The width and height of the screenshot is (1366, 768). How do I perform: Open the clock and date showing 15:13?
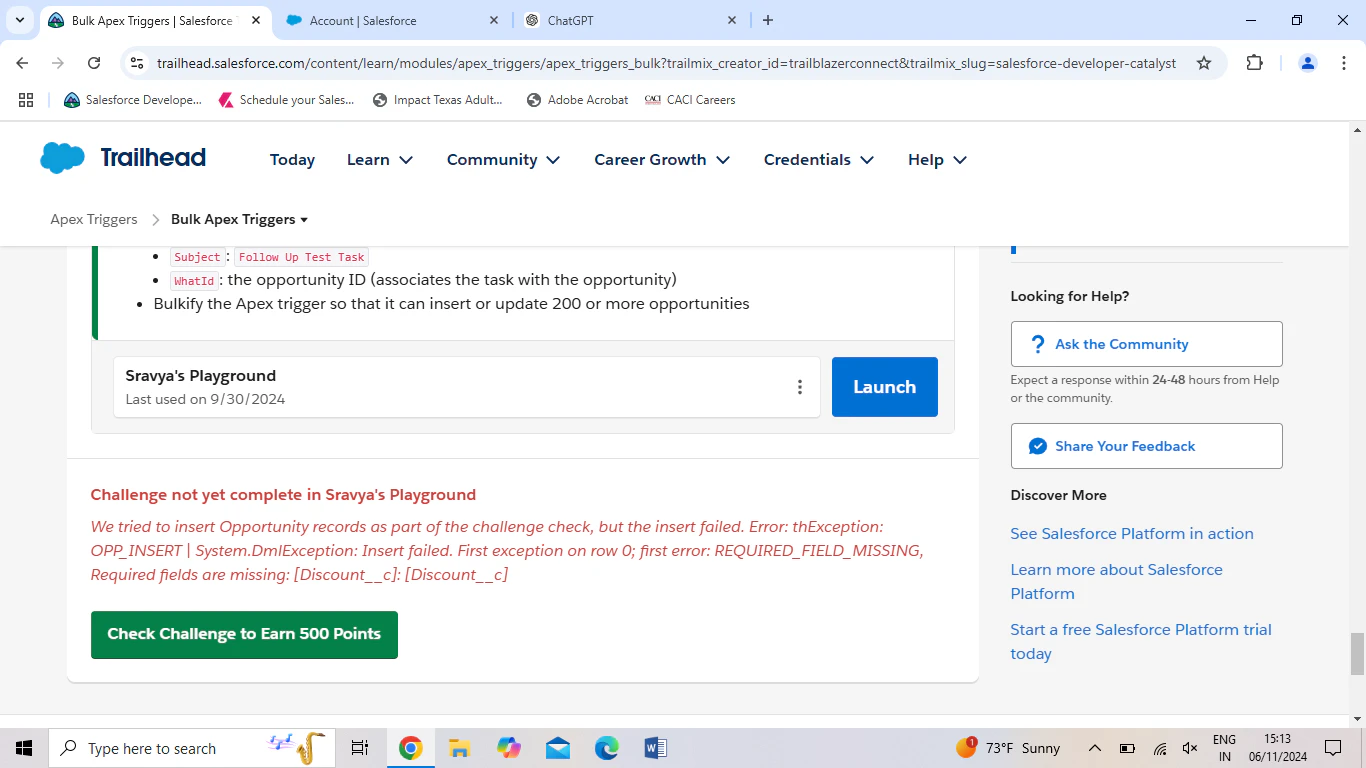tap(1278, 748)
